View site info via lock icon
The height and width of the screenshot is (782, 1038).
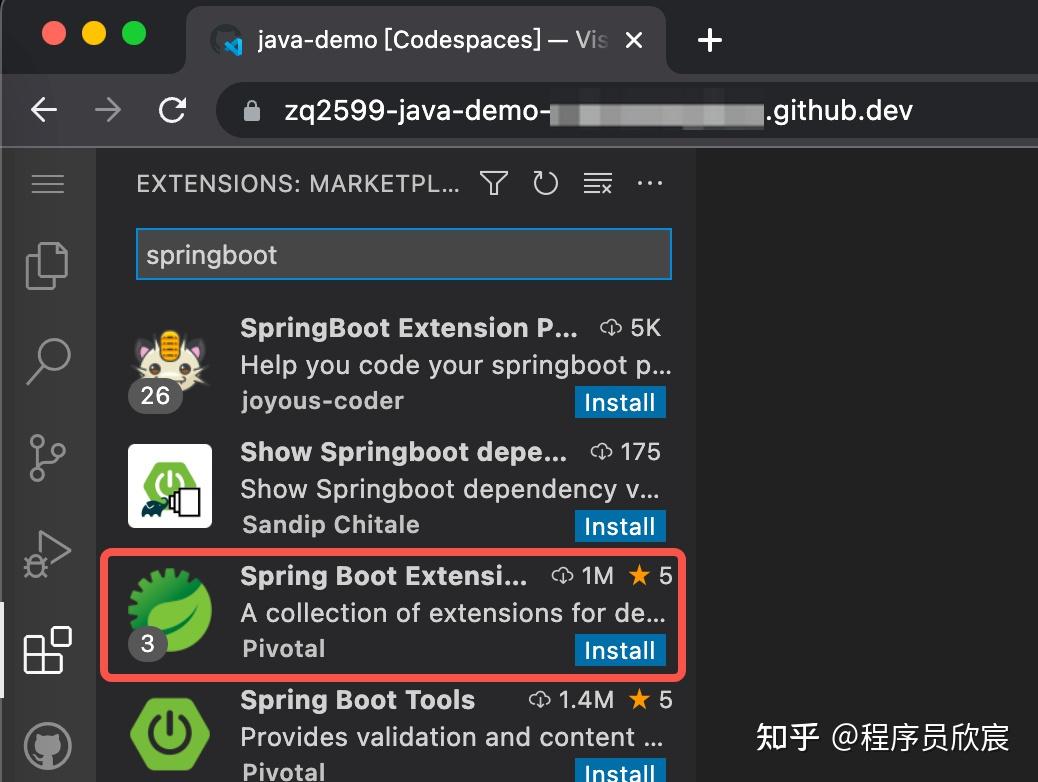[x=252, y=111]
